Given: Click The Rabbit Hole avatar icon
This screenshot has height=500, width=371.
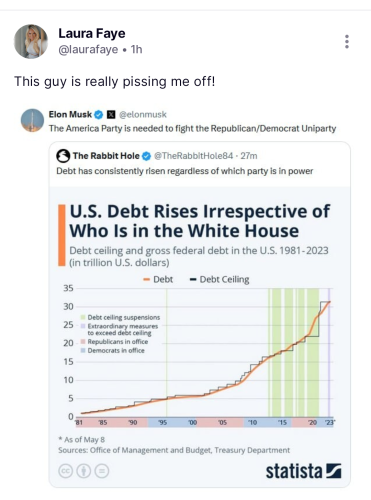Looking at the screenshot, I should pos(63,156).
